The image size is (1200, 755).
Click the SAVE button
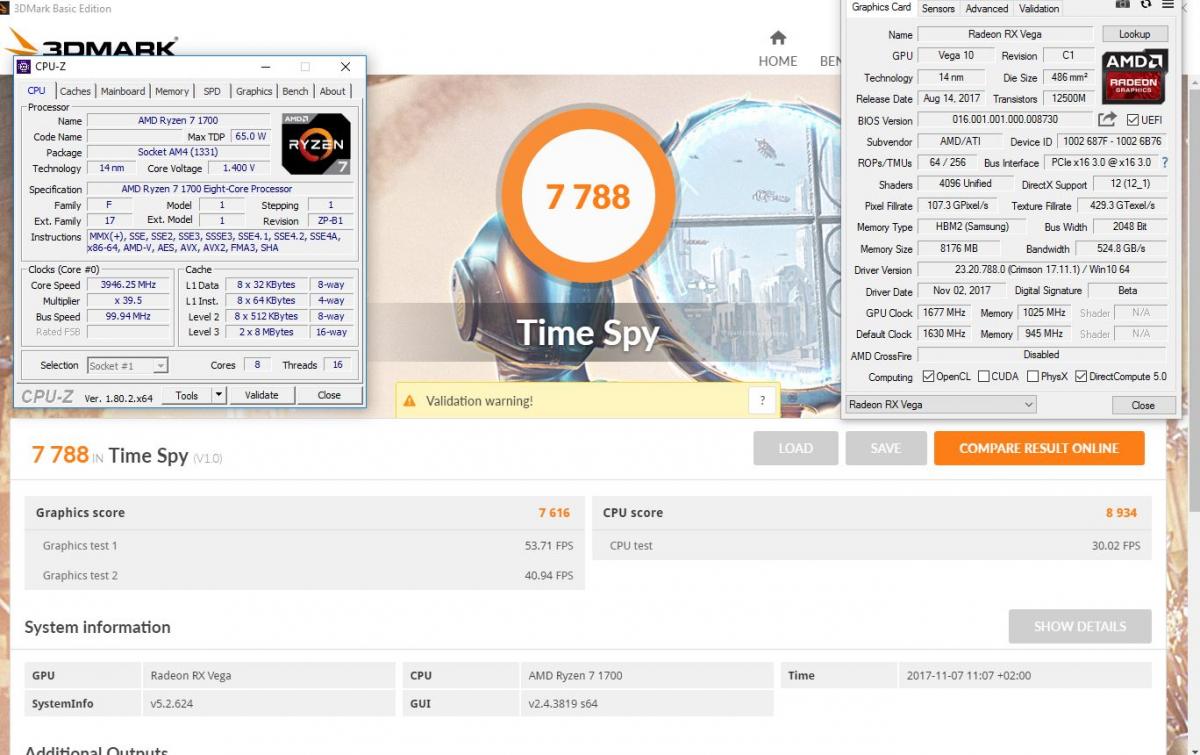[885, 448]
